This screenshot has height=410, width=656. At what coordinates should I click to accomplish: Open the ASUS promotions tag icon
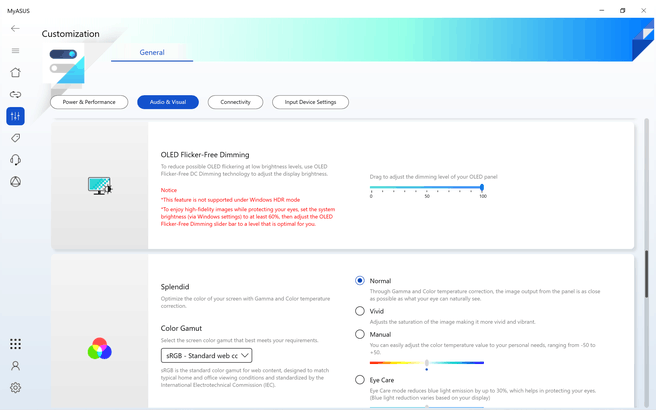[15, 138]
